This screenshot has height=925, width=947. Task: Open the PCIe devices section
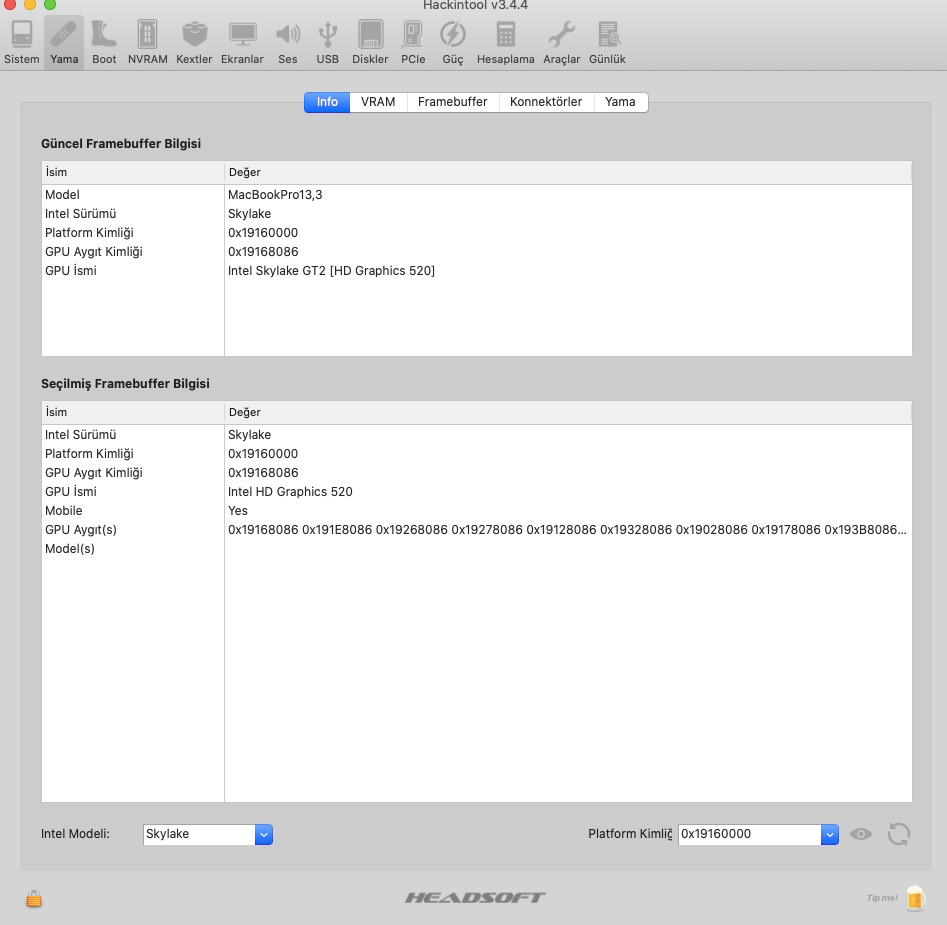413,42
